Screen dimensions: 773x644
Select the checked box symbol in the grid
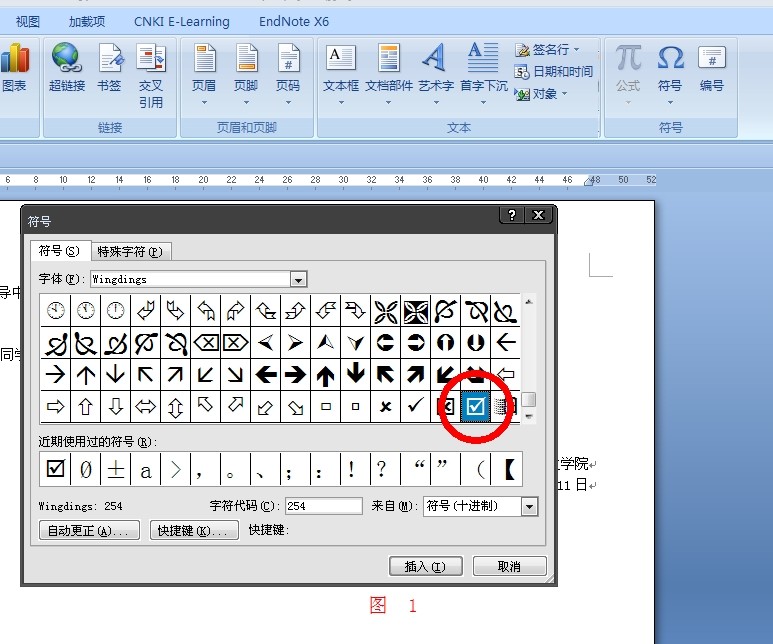point(475,406)
